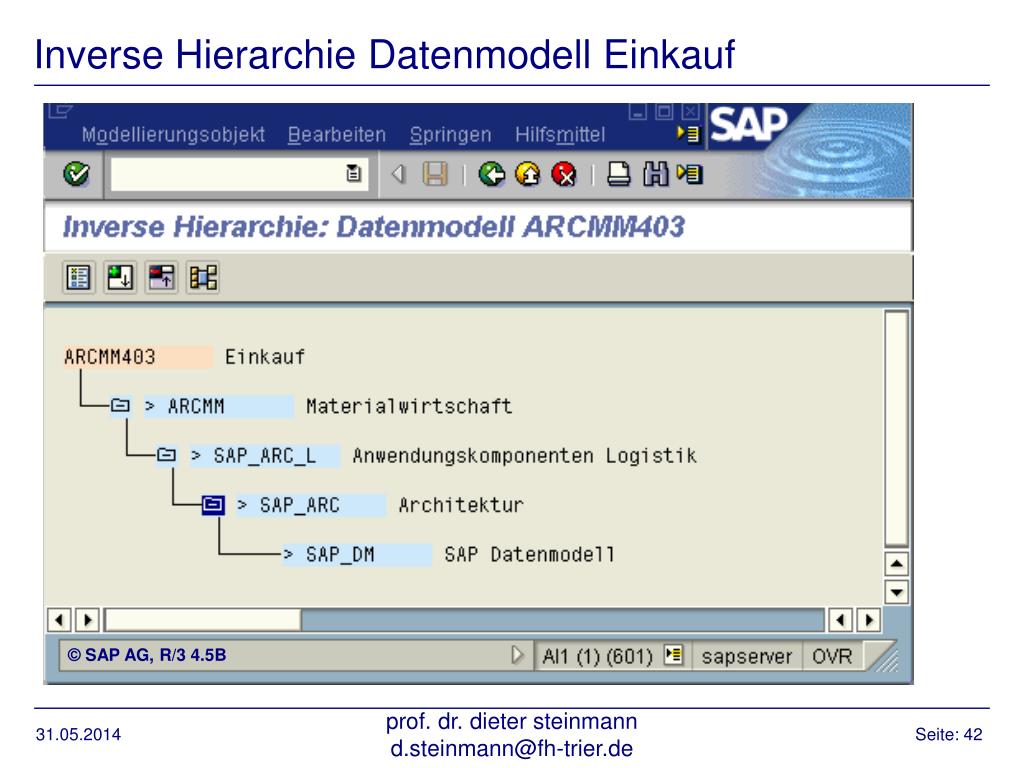Click the hierarchy structure toolbar icon

(x=203, y=278)
